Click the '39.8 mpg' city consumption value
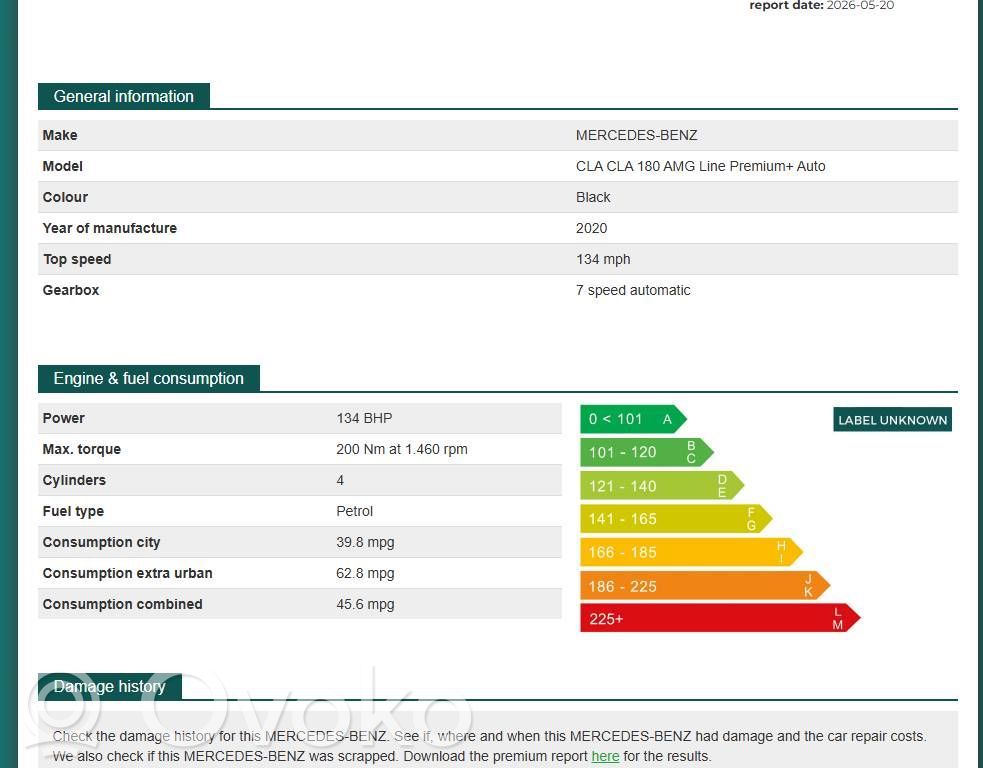983x768 pixels. tap(365, 542)
